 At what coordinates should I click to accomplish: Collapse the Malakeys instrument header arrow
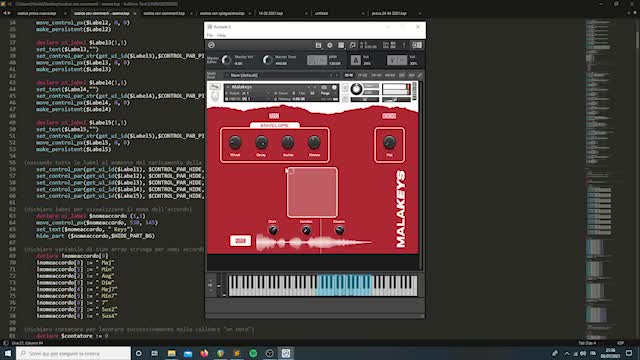coord(227,87)
